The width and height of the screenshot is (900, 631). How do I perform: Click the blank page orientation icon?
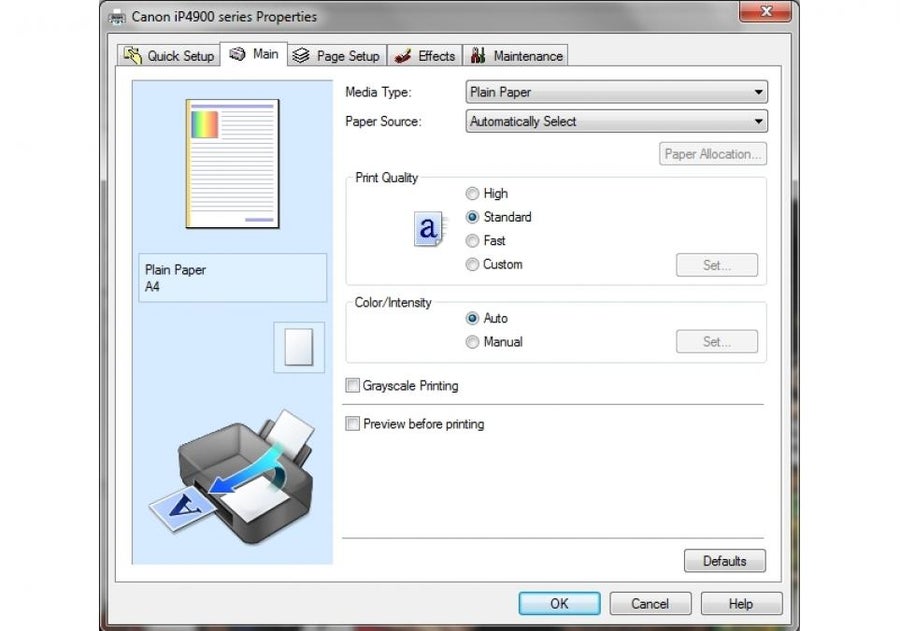click(299, 347)
